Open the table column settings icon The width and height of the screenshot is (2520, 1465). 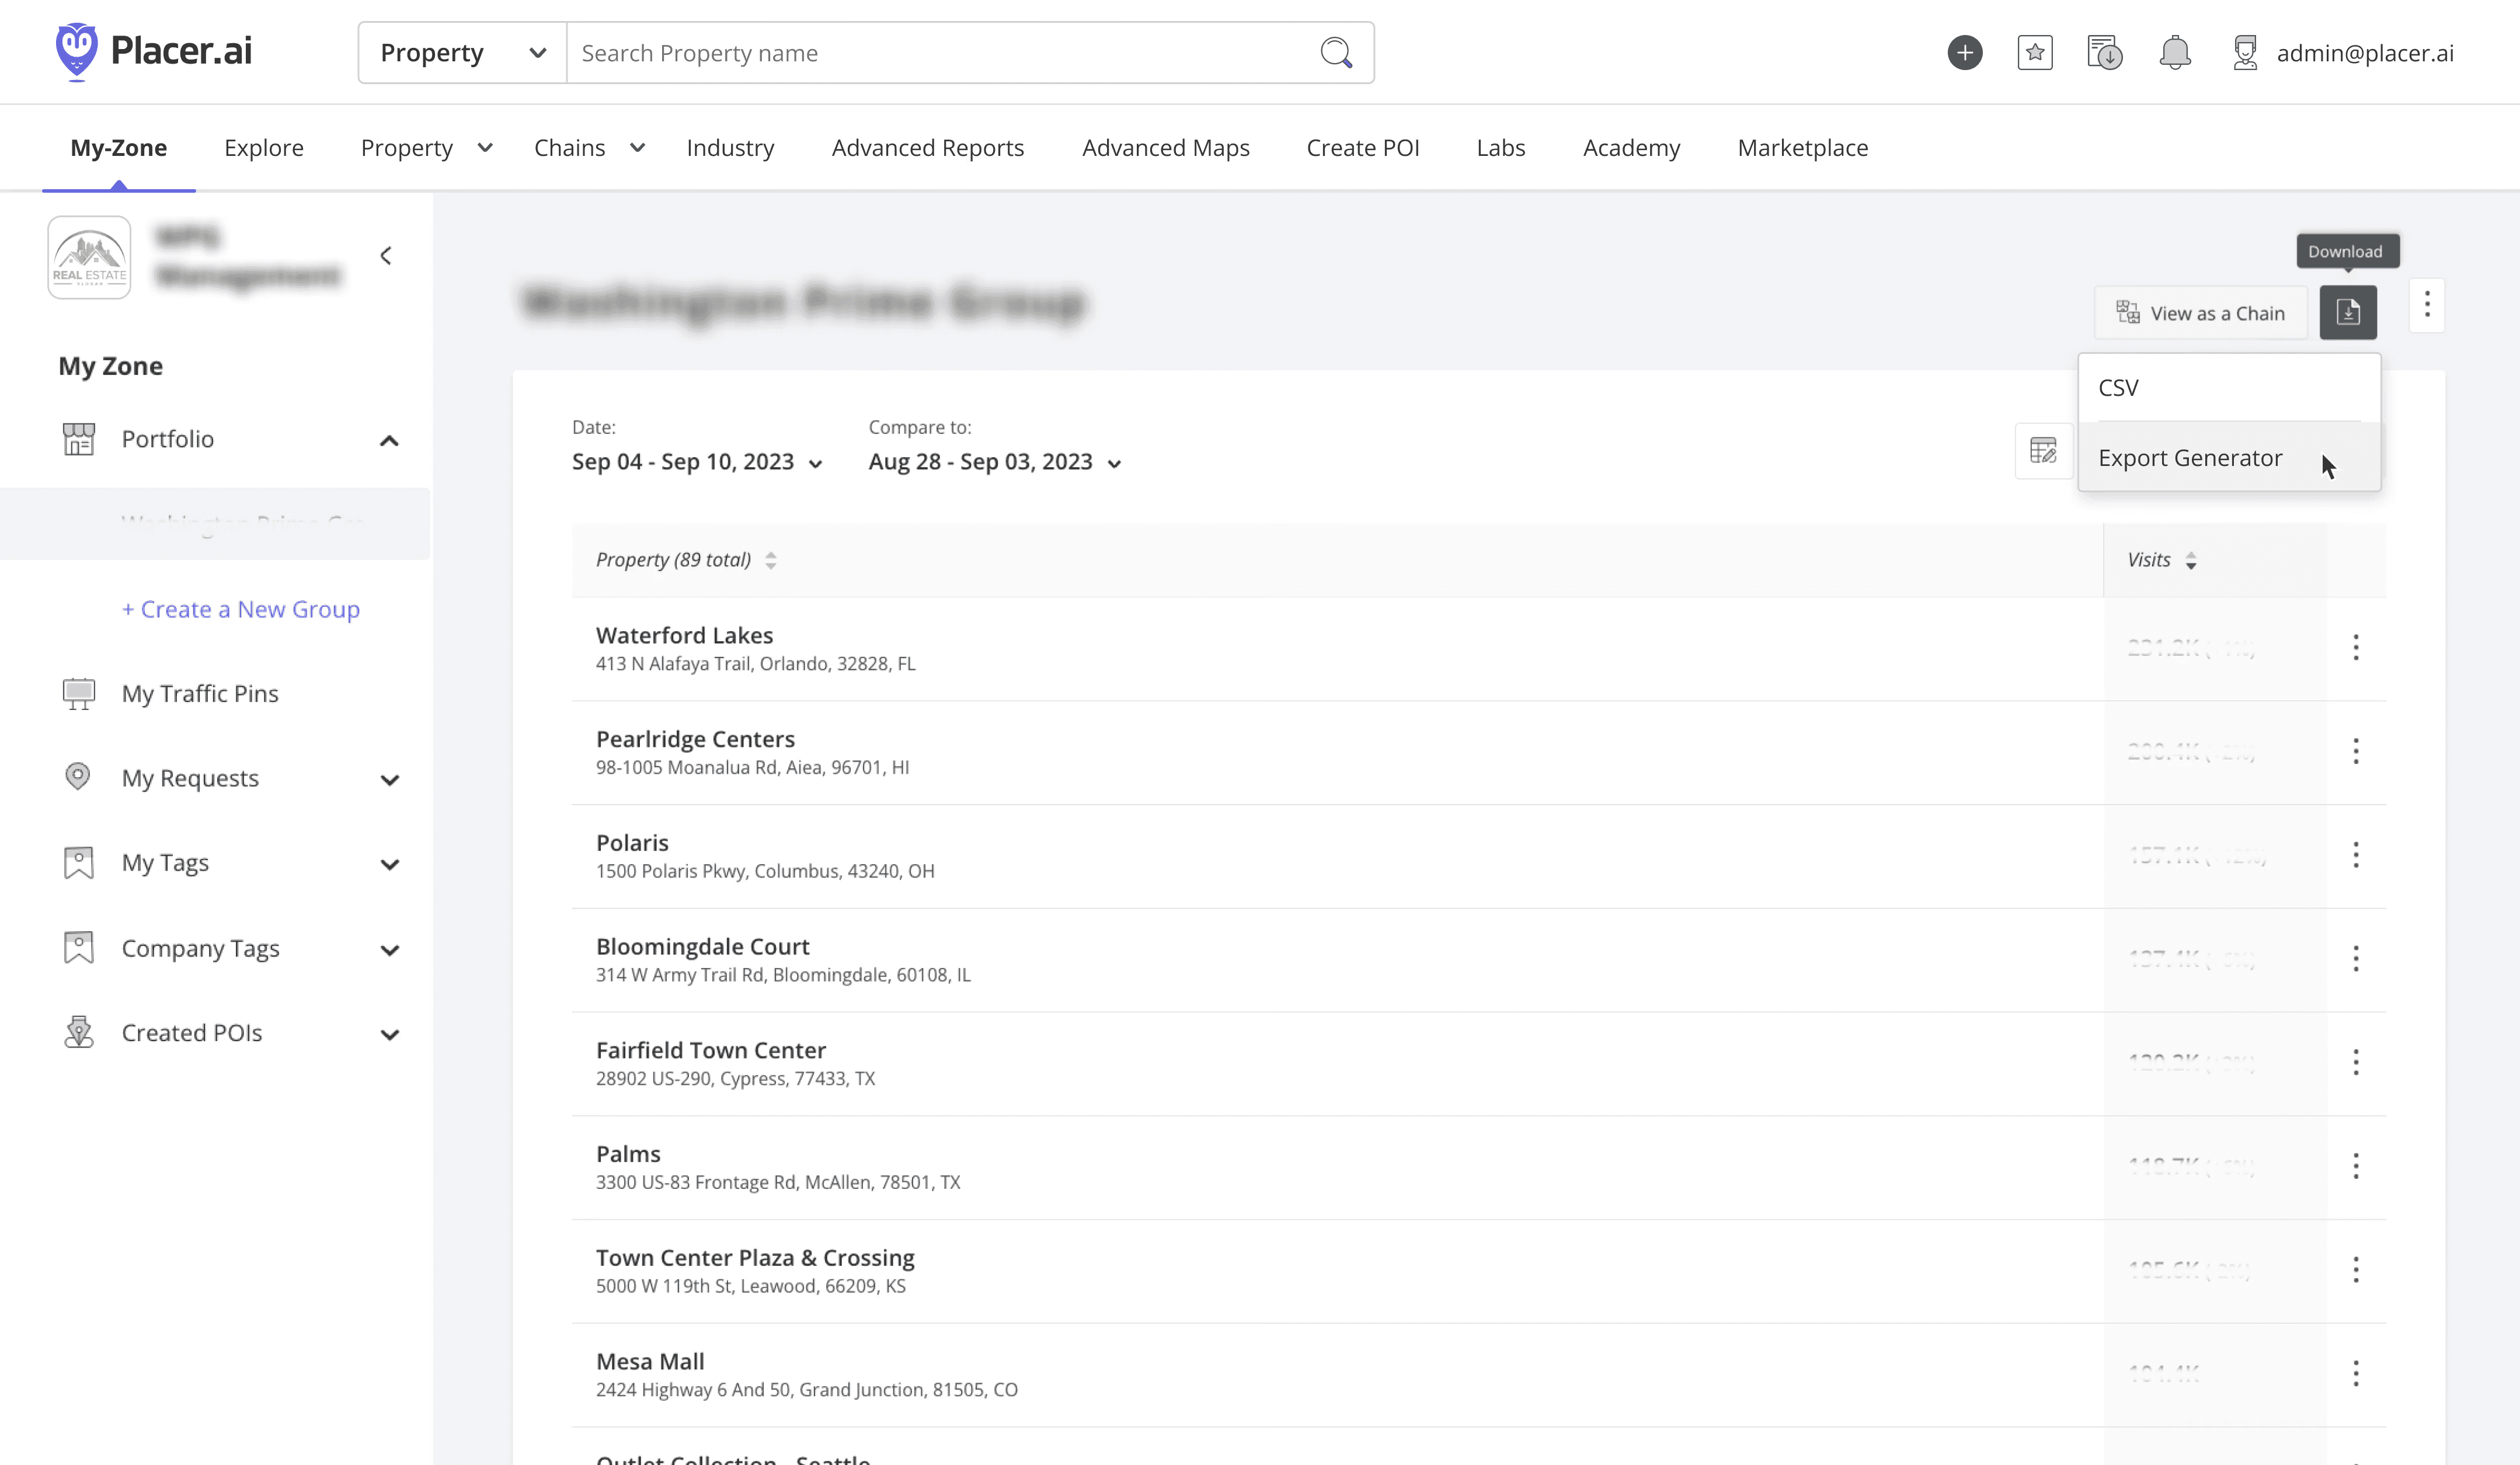tap(2042, 451)
